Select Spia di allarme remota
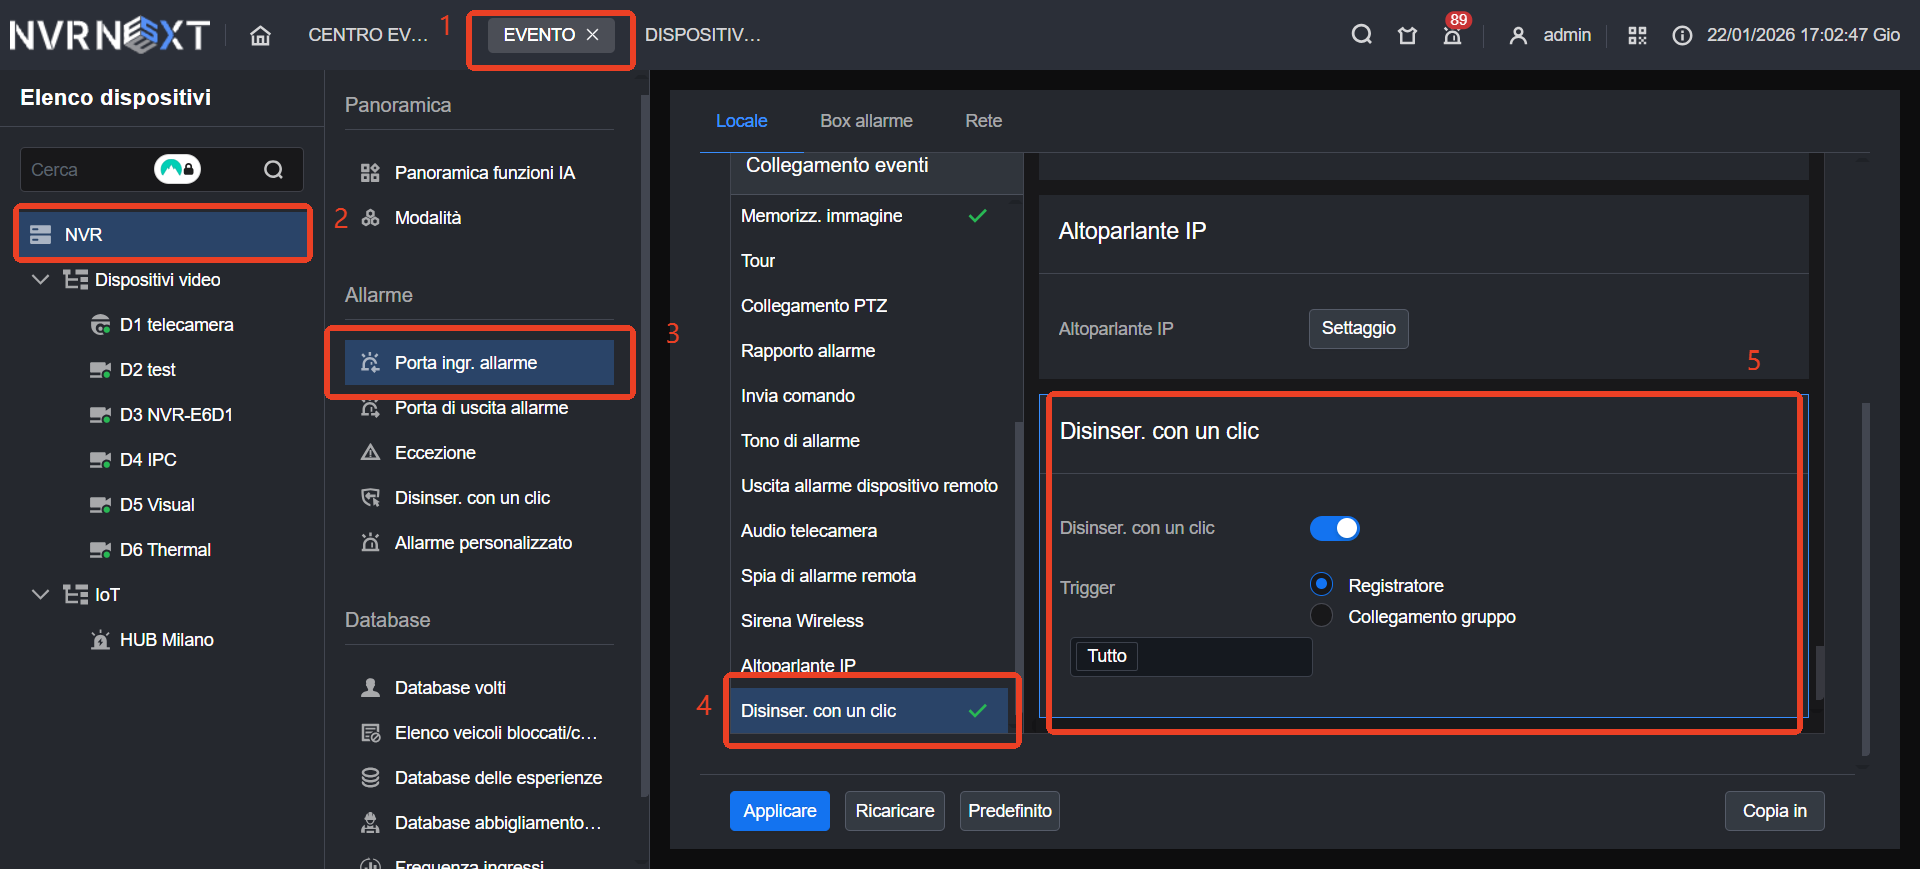Image resolution: width=1920 pixels, height=869 pixels. pos(870,576)
